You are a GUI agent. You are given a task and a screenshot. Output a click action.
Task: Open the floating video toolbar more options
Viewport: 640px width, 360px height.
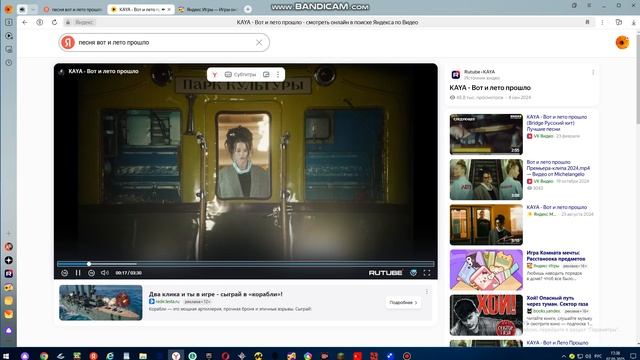pos(278,75)
